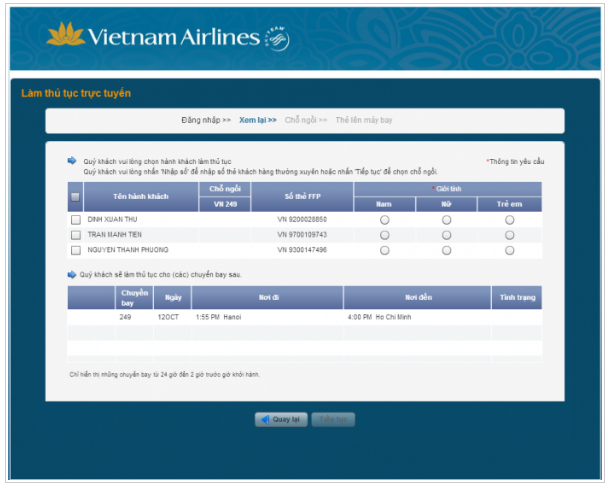The height and width of the screenshot is (485, 608).
Task: Click the blue arrow beside flight list heading
Action: (72, 274)
